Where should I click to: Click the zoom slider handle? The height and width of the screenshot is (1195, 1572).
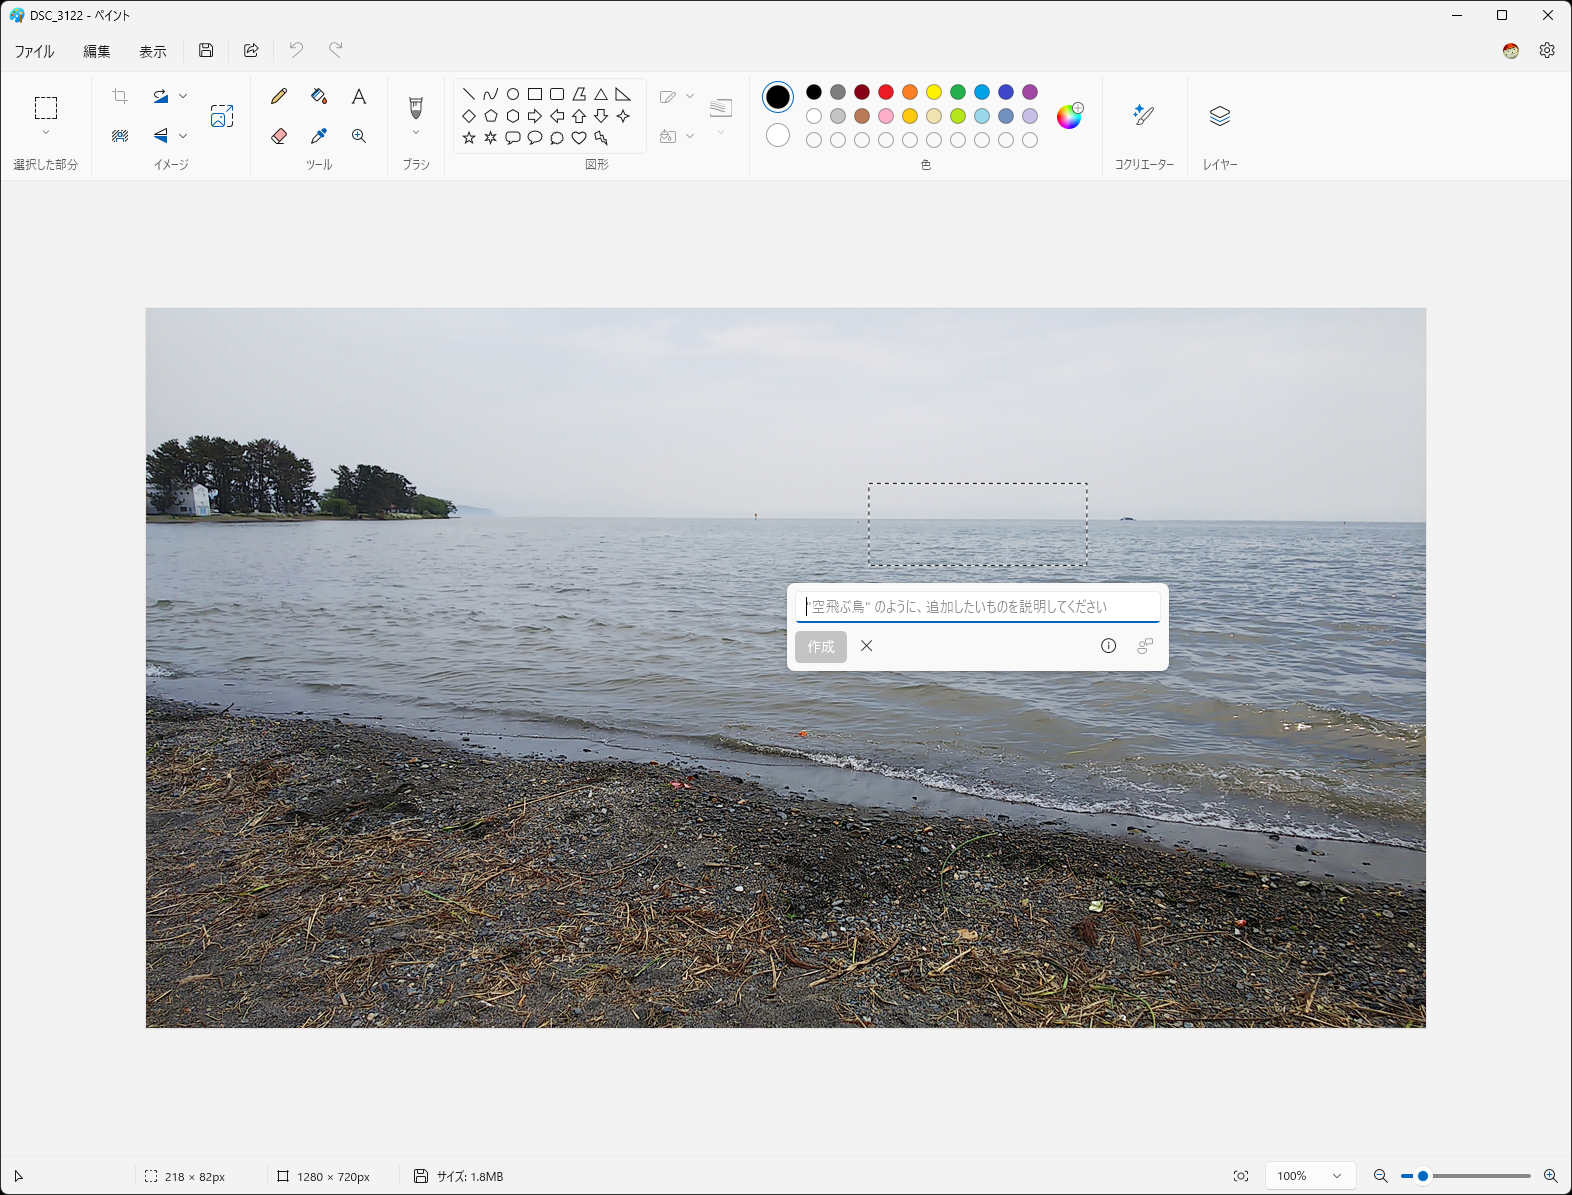[x=1423, y=1176]
